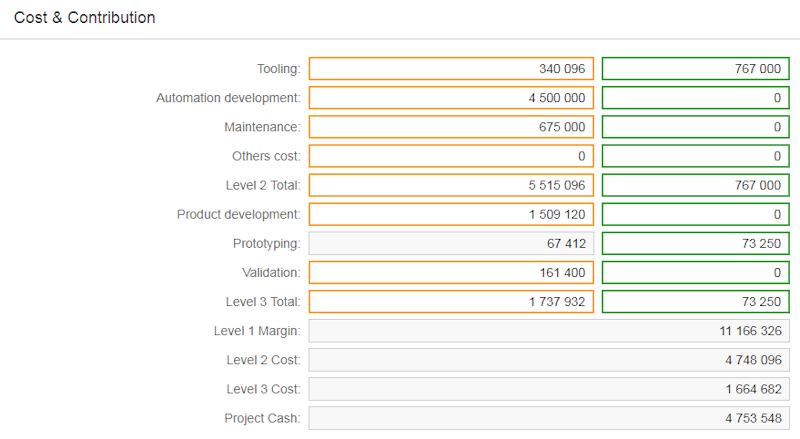
Task: Select the green Prototyping field showing 73 250
Action: coord(695,243)
